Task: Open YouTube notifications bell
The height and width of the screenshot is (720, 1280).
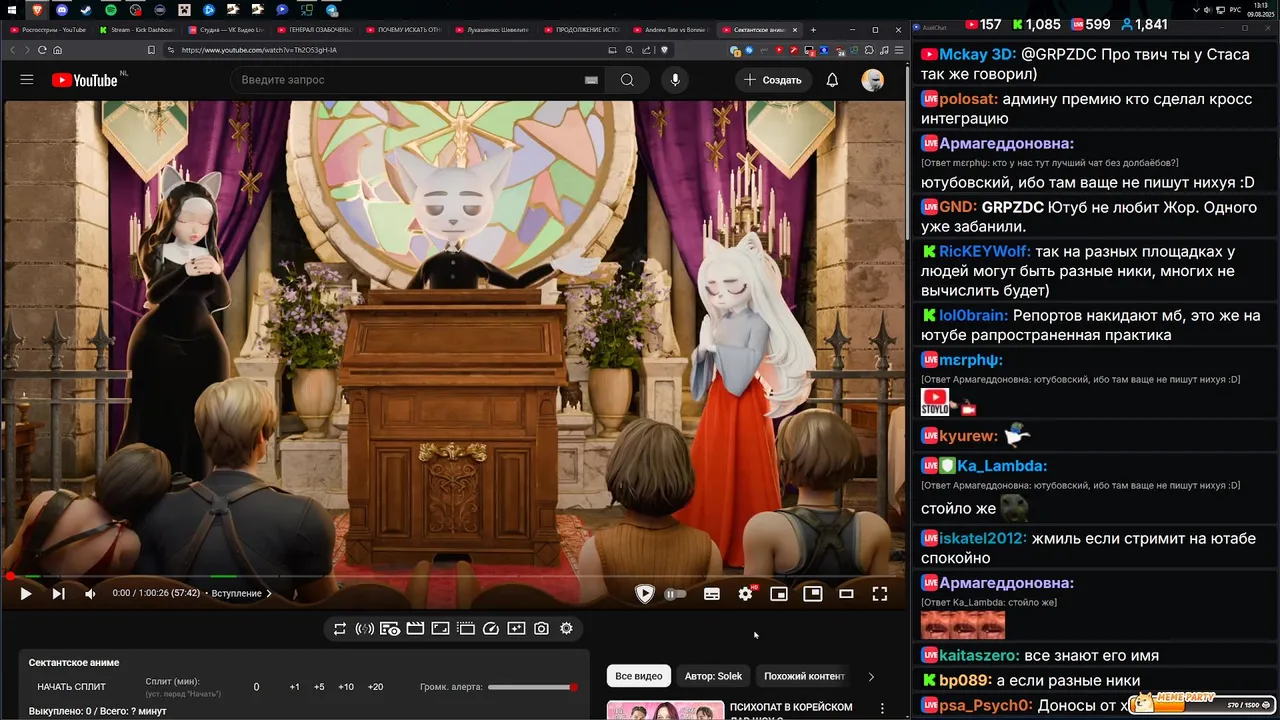Action: coord(832,80)
